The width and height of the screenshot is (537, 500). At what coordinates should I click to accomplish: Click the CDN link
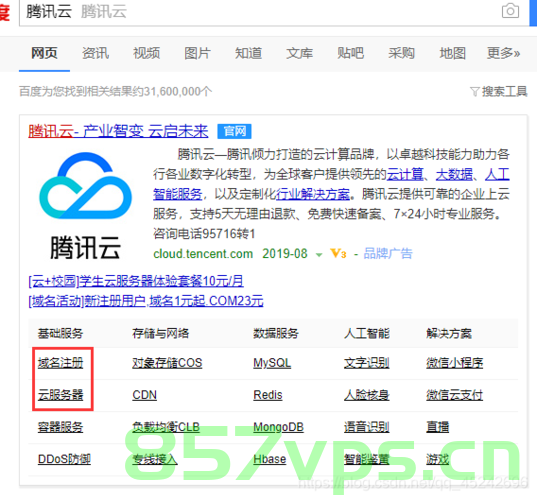[145, 395]
